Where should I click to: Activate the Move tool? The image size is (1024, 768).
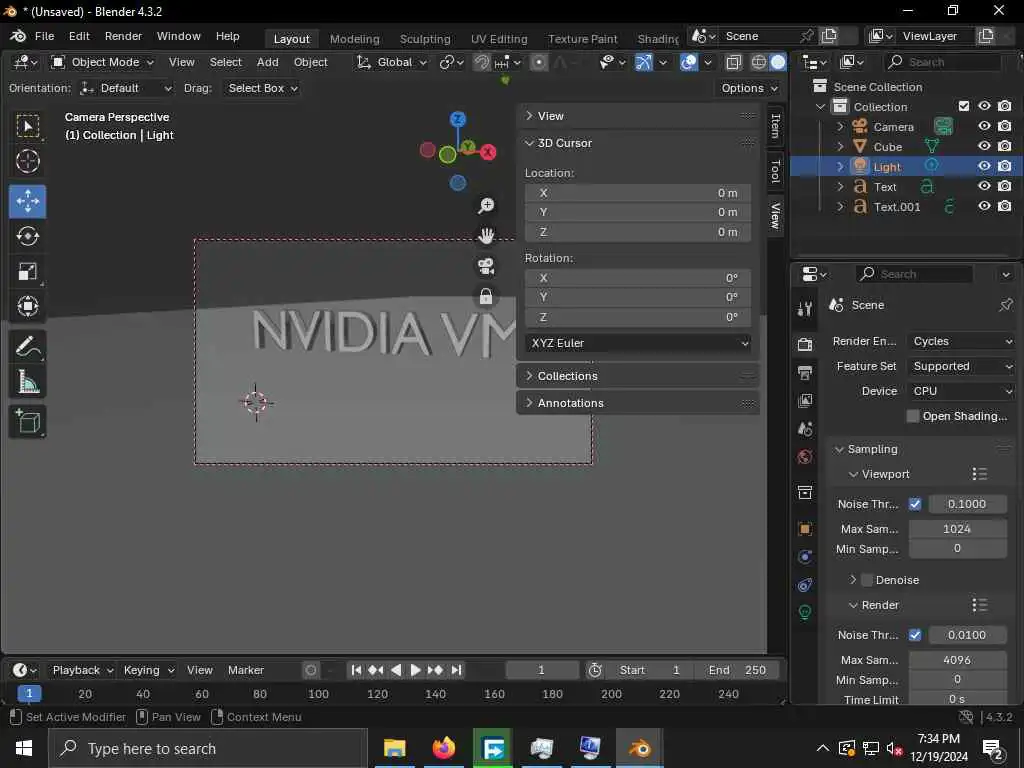[27, 201]
